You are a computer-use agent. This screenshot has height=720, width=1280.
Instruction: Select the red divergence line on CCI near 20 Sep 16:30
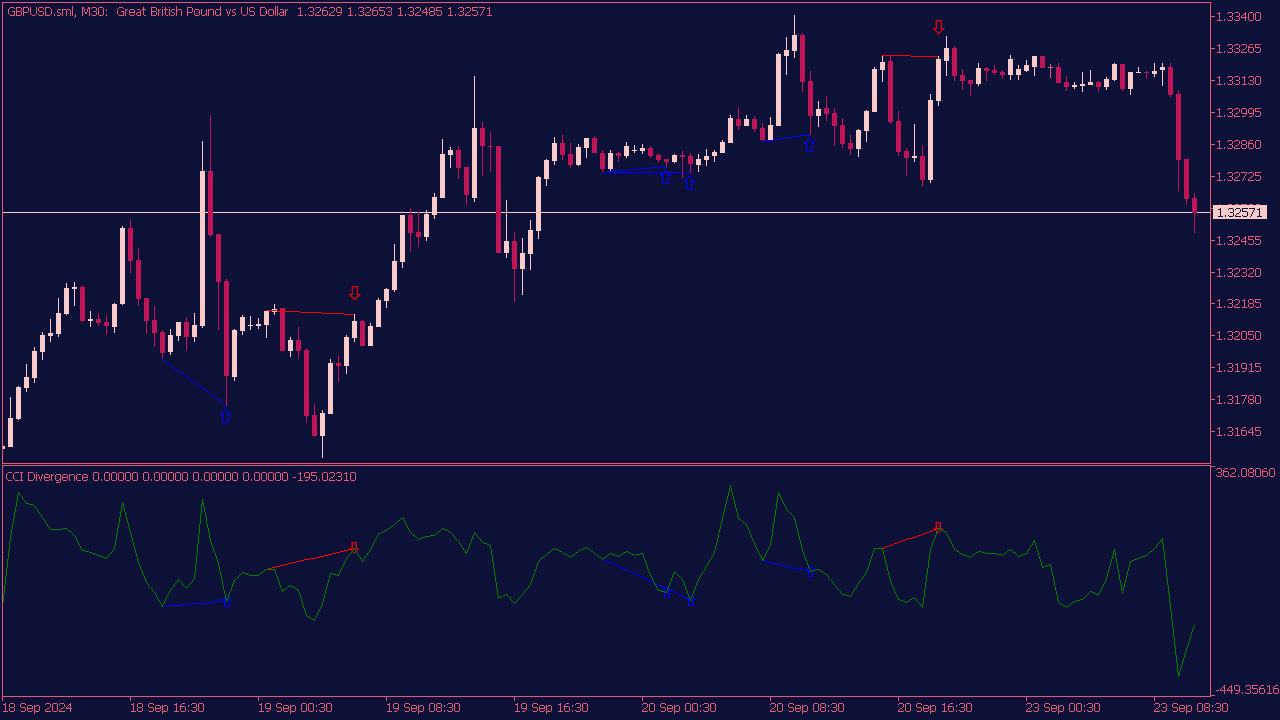click(x=911, y=538)
